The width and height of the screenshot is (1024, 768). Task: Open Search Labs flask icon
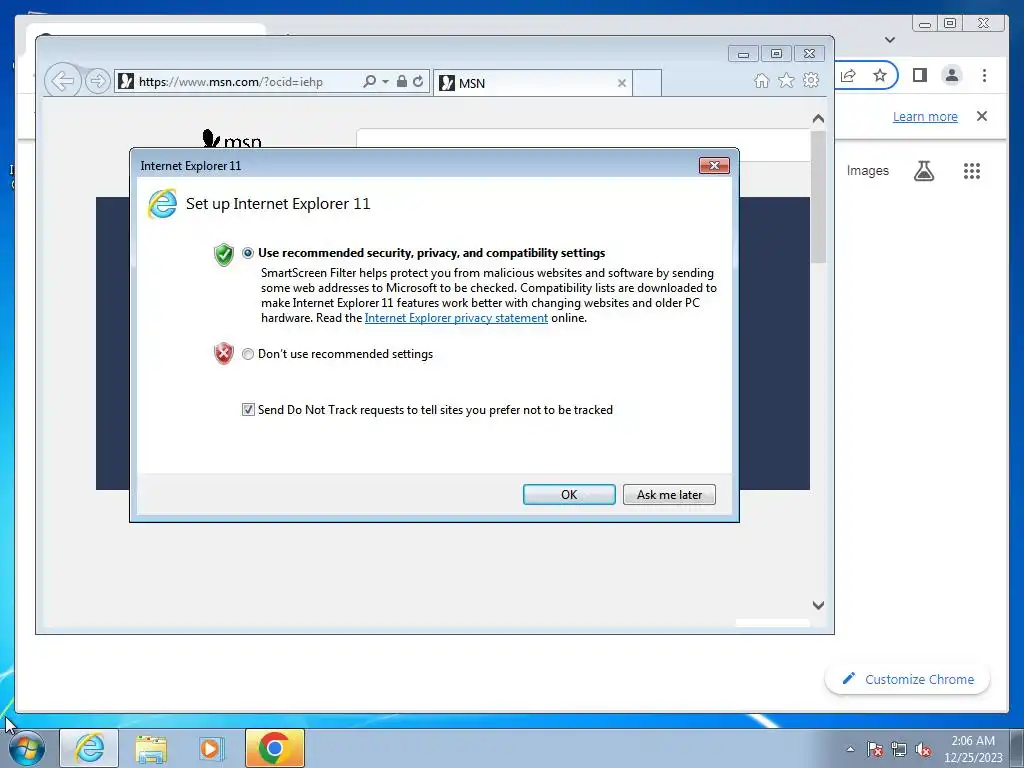(923, 170)
